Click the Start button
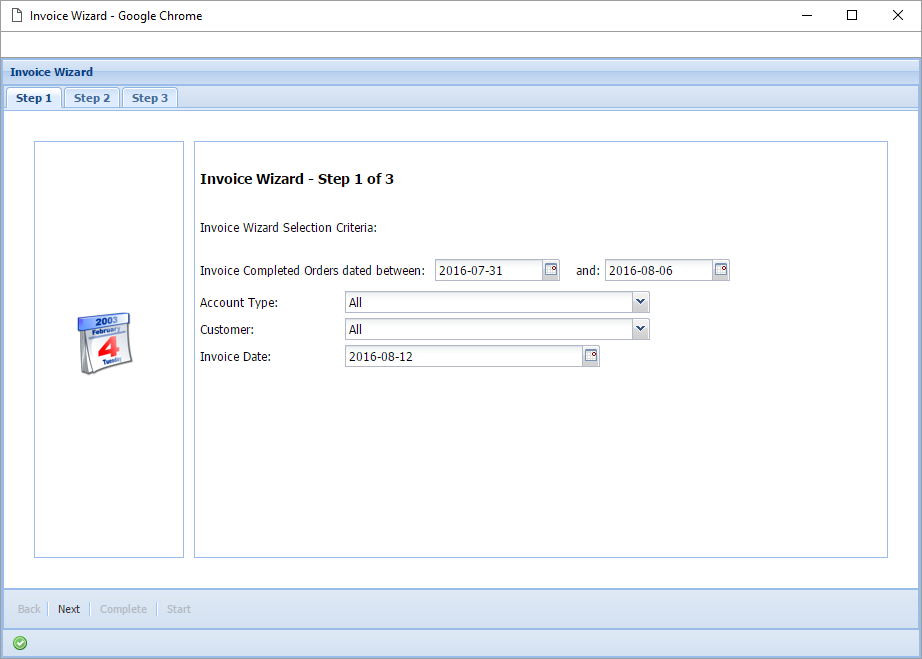Image resolution: width=922 pixels, height=659 pixels. click(178, 608)
